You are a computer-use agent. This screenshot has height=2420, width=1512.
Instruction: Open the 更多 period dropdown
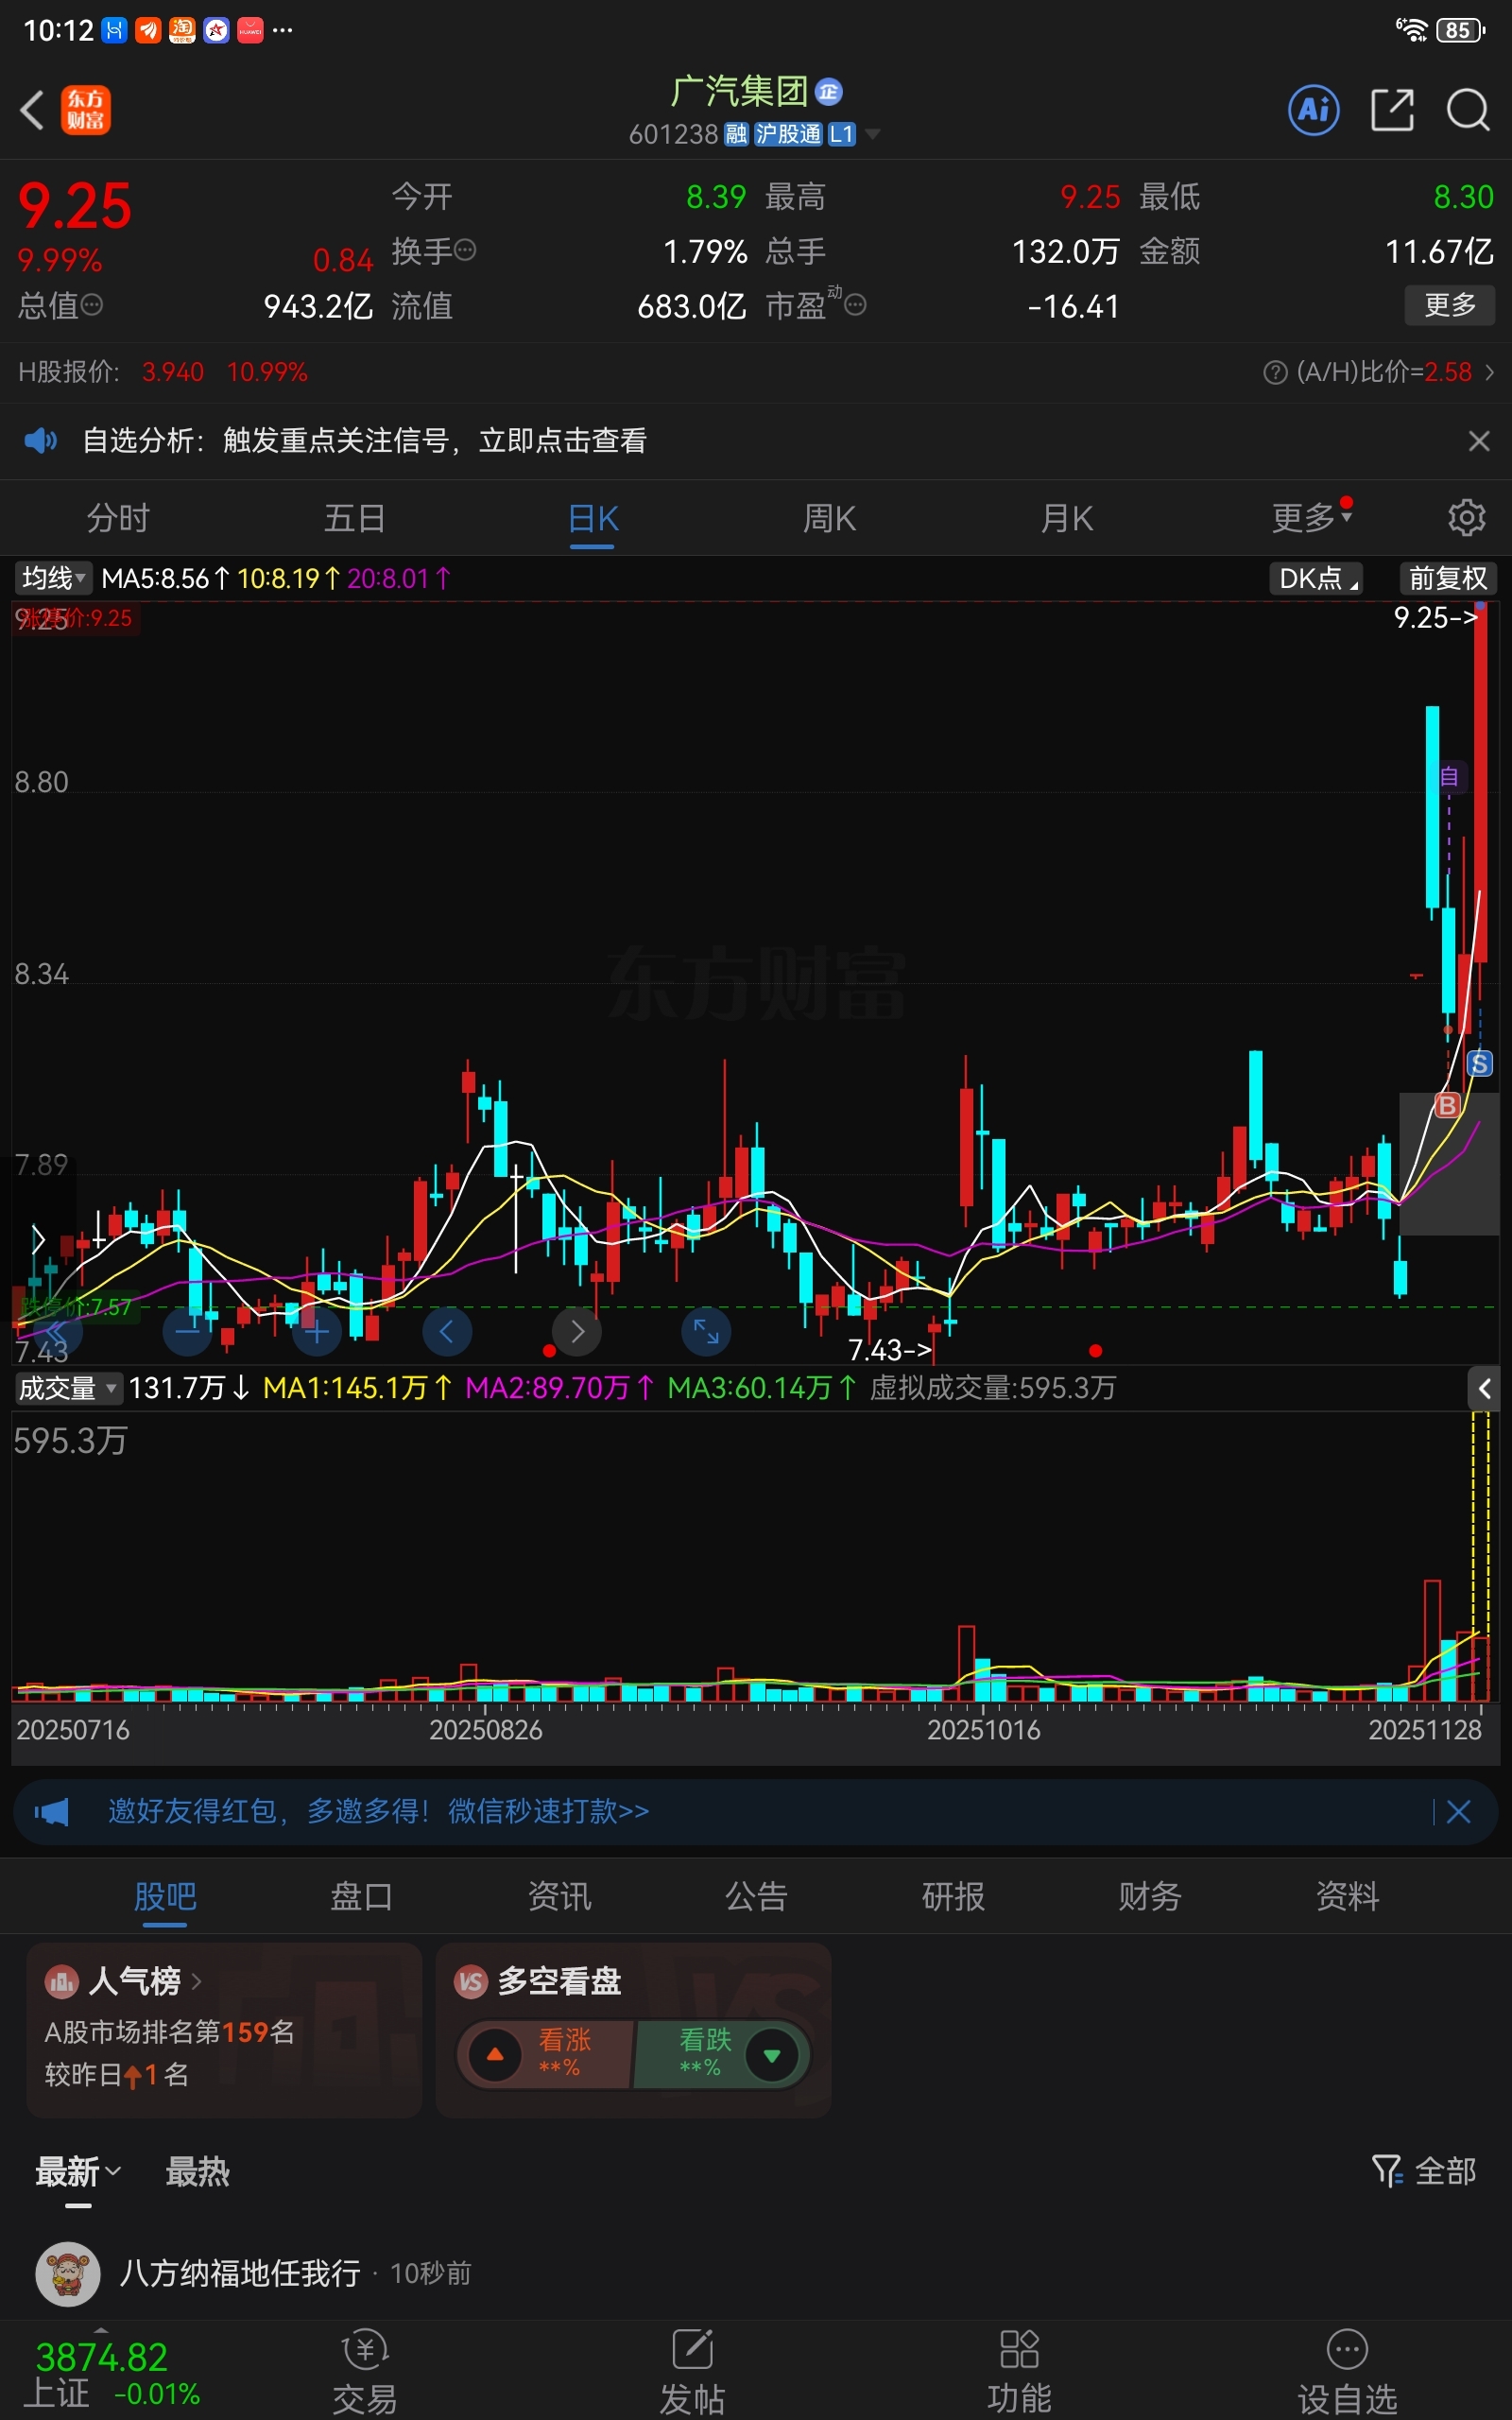tap(1311, 517)
